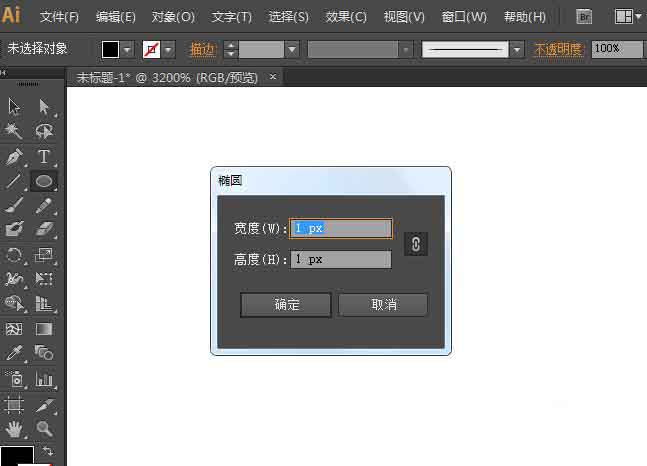Select the Pen tool
This screenshot has height=466, width=647.
pos(14,157)
